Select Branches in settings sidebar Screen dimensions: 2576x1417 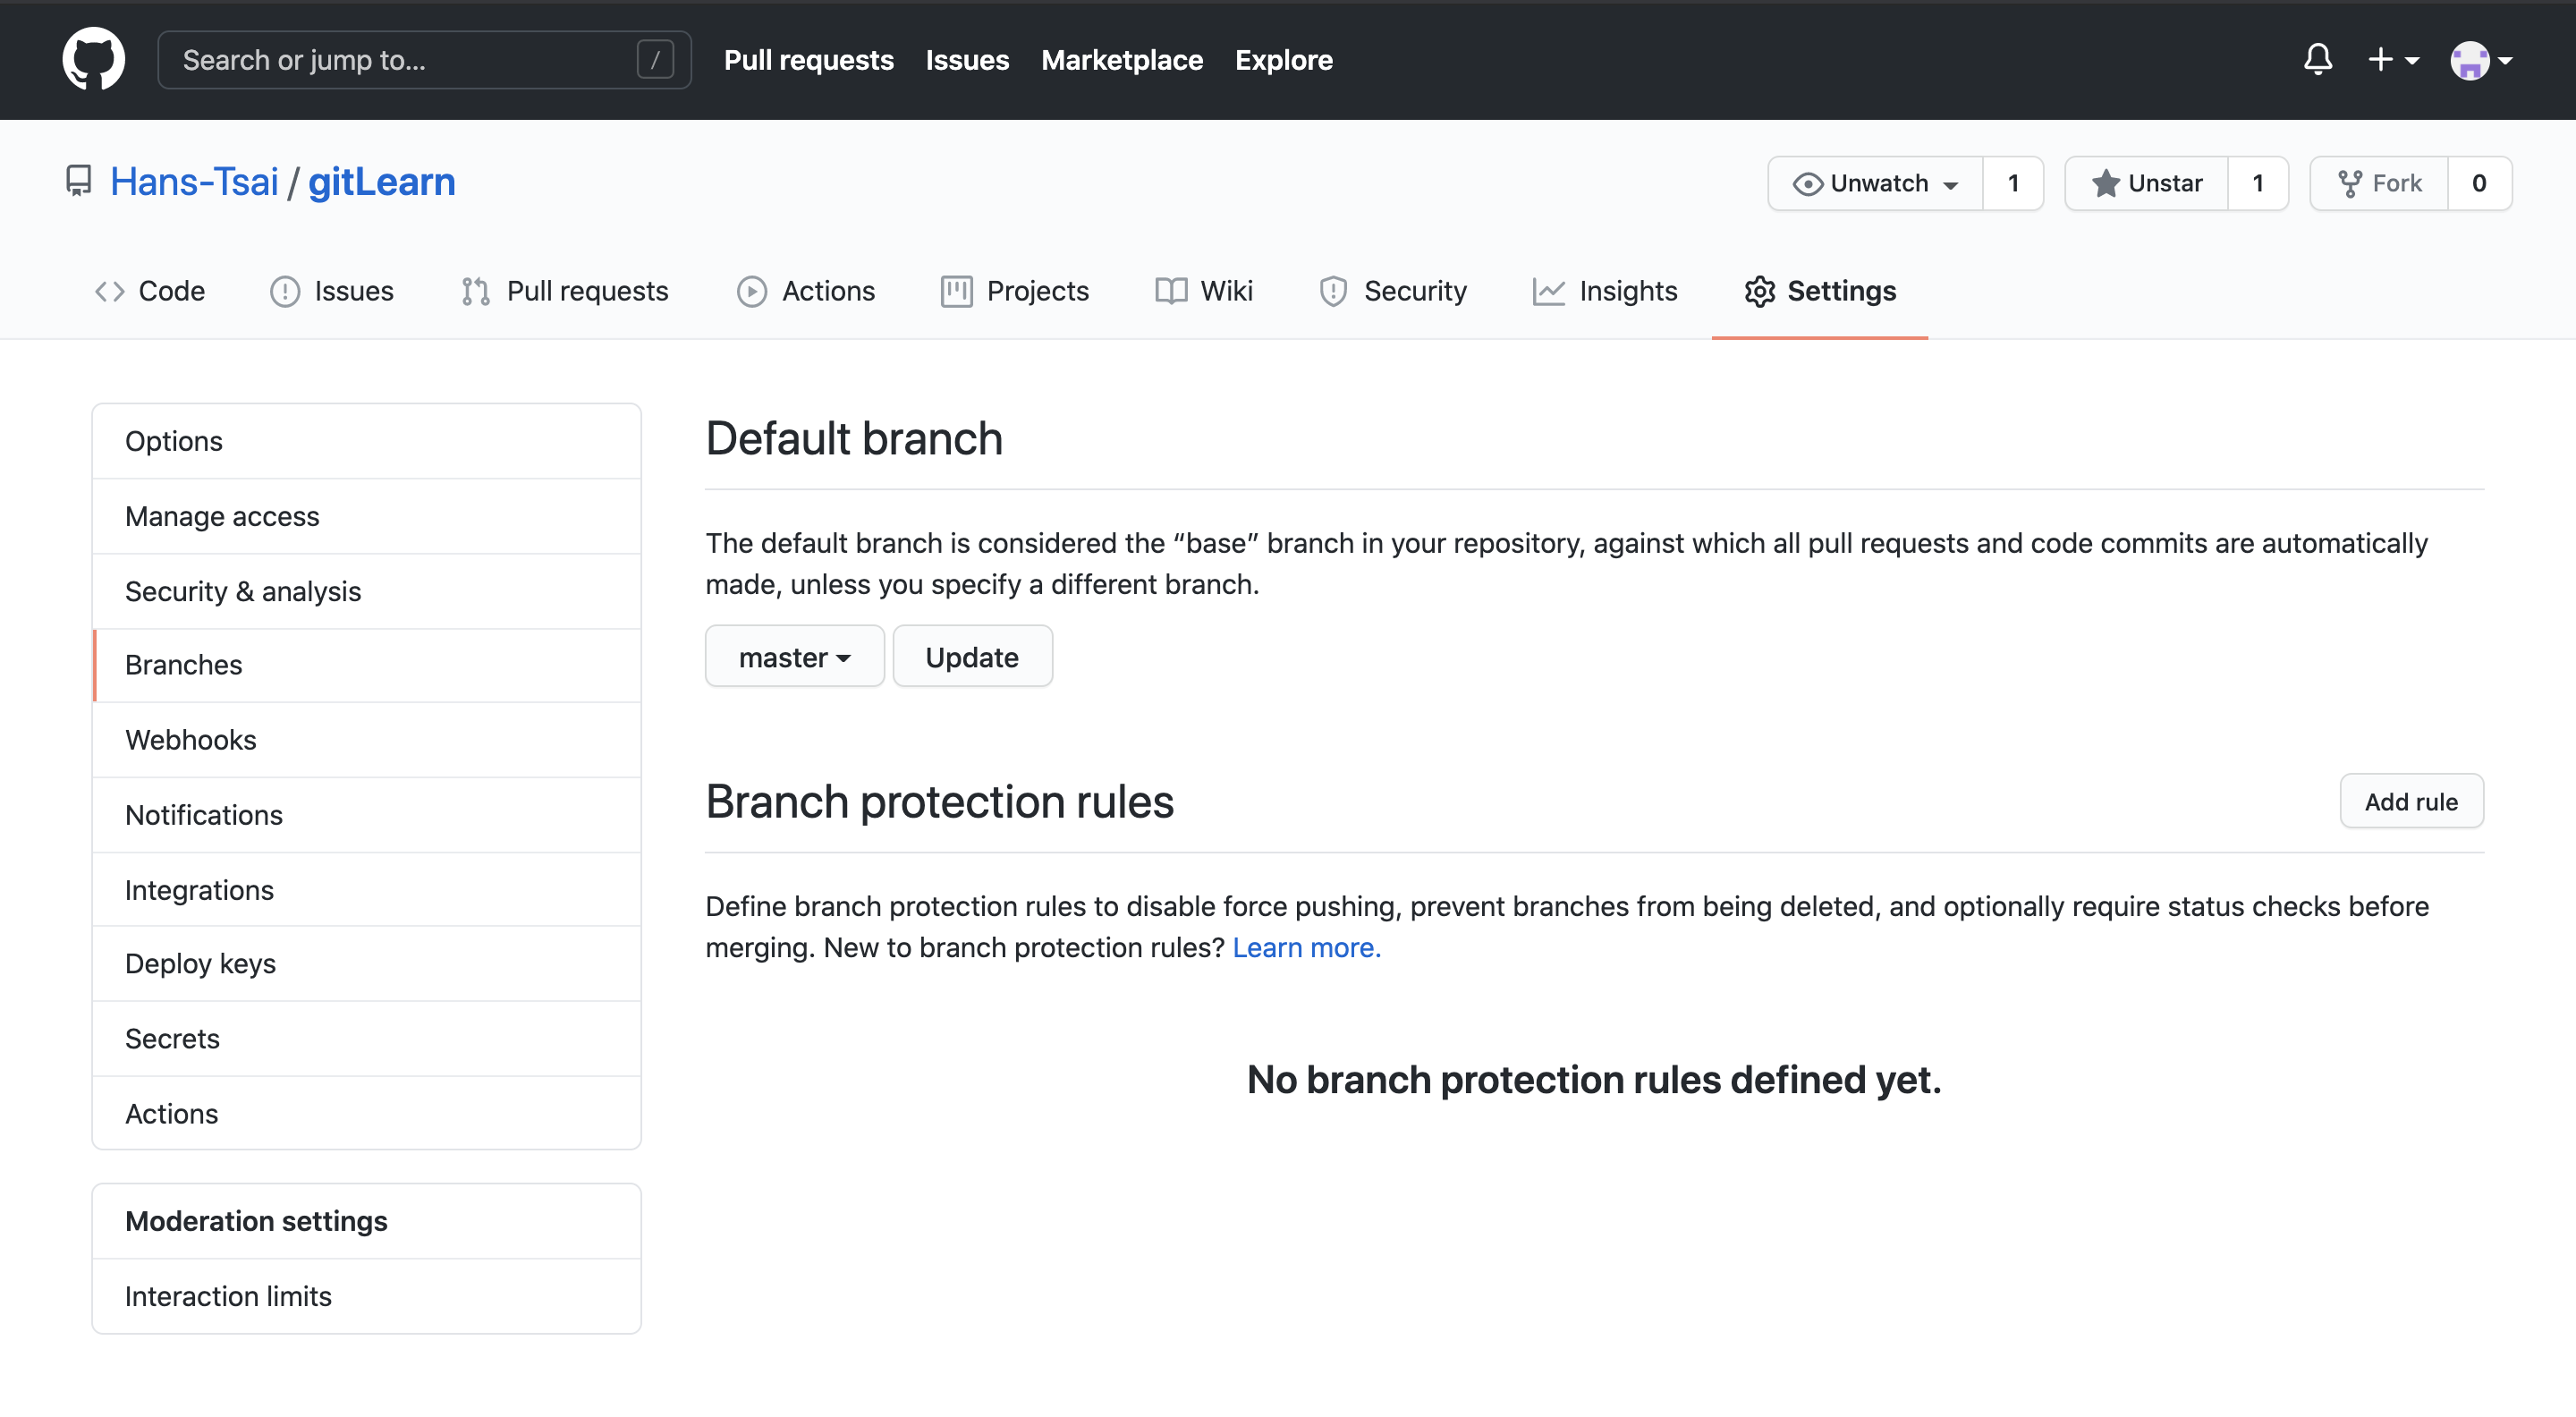tap(366, 665)
